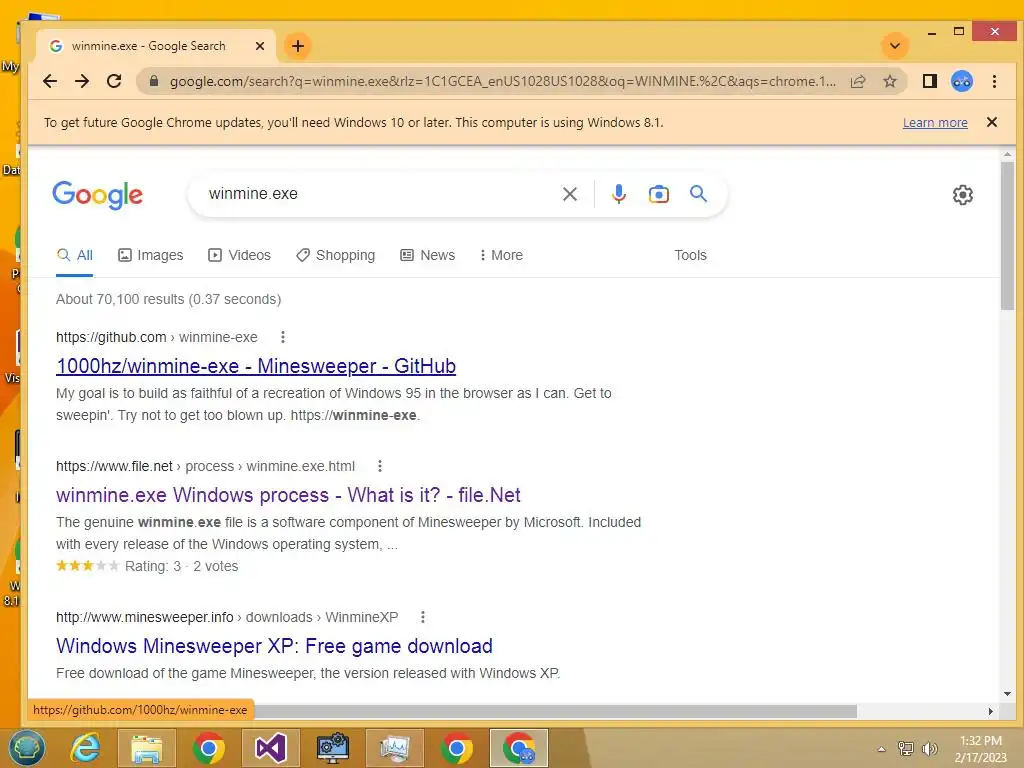This screenshot has height=768, width=1024.
Task: Close the winmine.exe Google Search tab
Action: coord(259,46)
